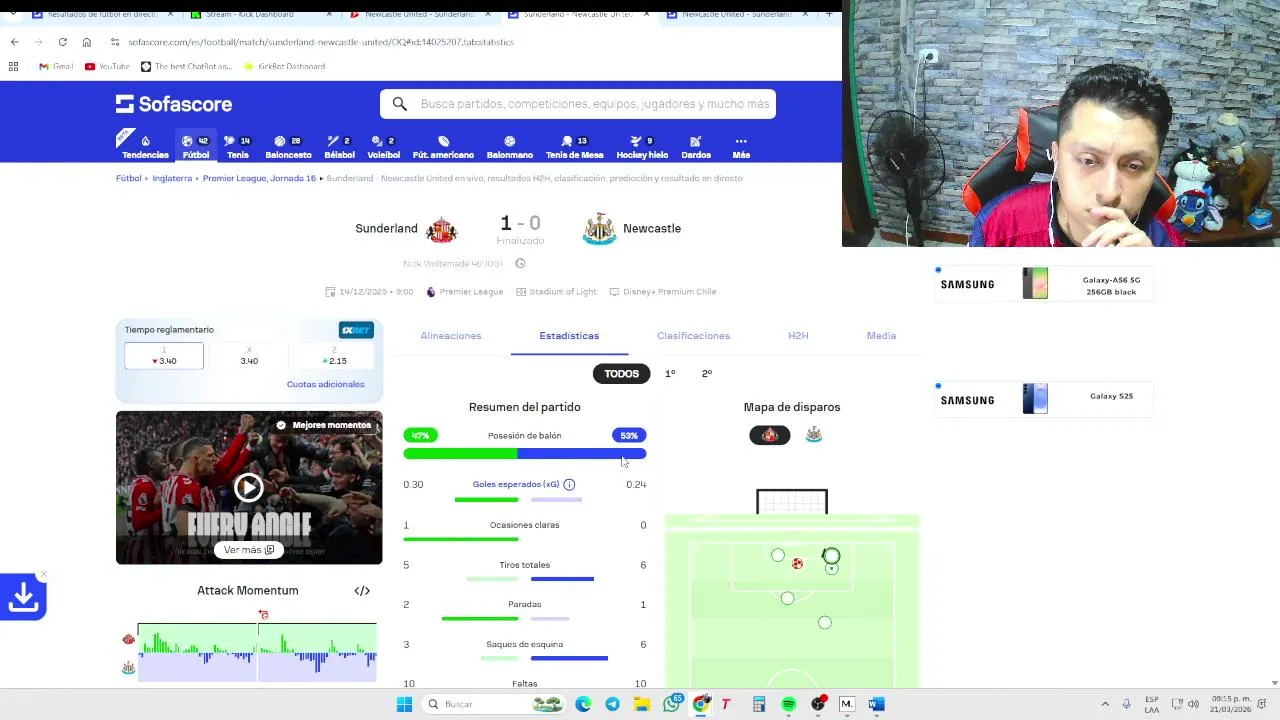Open the YouTube bookmark

pos(107,66)
